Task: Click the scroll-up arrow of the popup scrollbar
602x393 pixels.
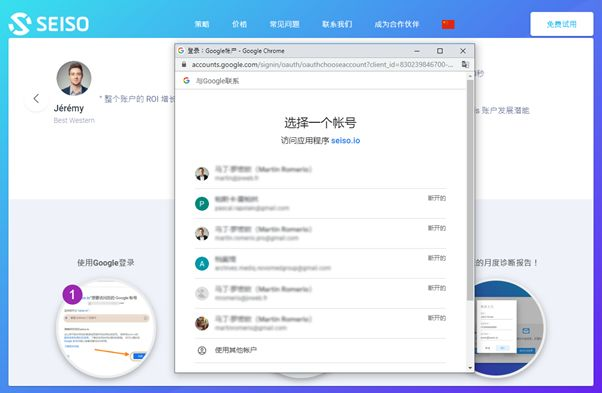Action: (x=470, y=76)
